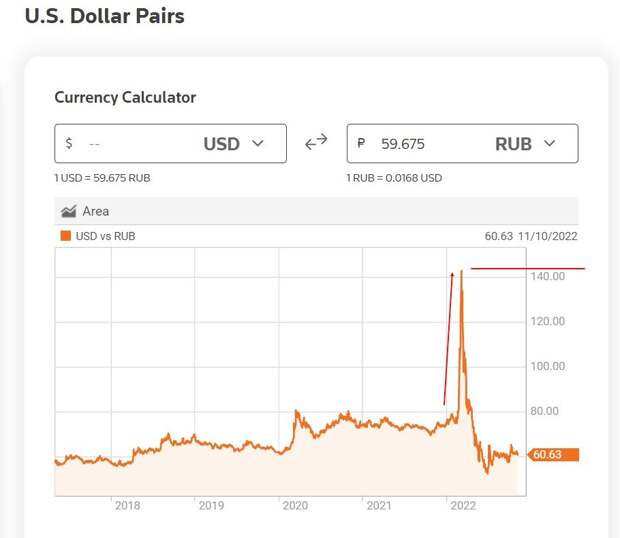Click the orange USD vs RUB legend swatch
The width and height of the screenshot is (620, 538).
click(65, 236)
